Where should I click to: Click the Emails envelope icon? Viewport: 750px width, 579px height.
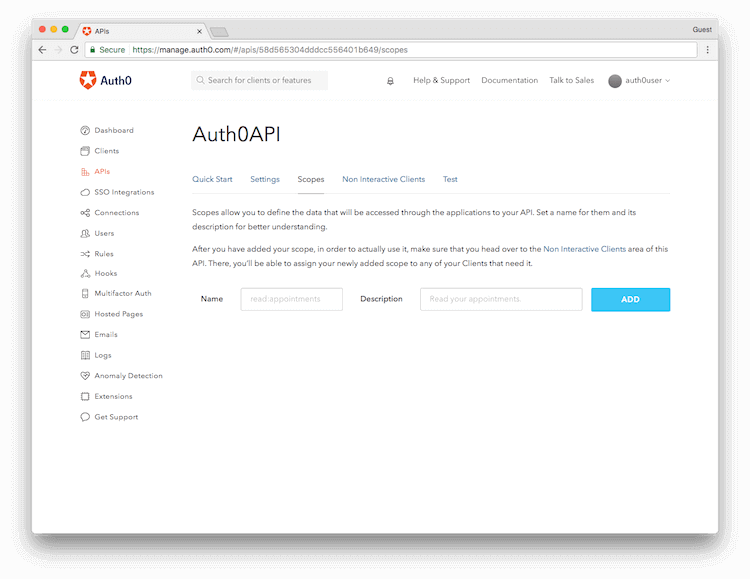85,334
